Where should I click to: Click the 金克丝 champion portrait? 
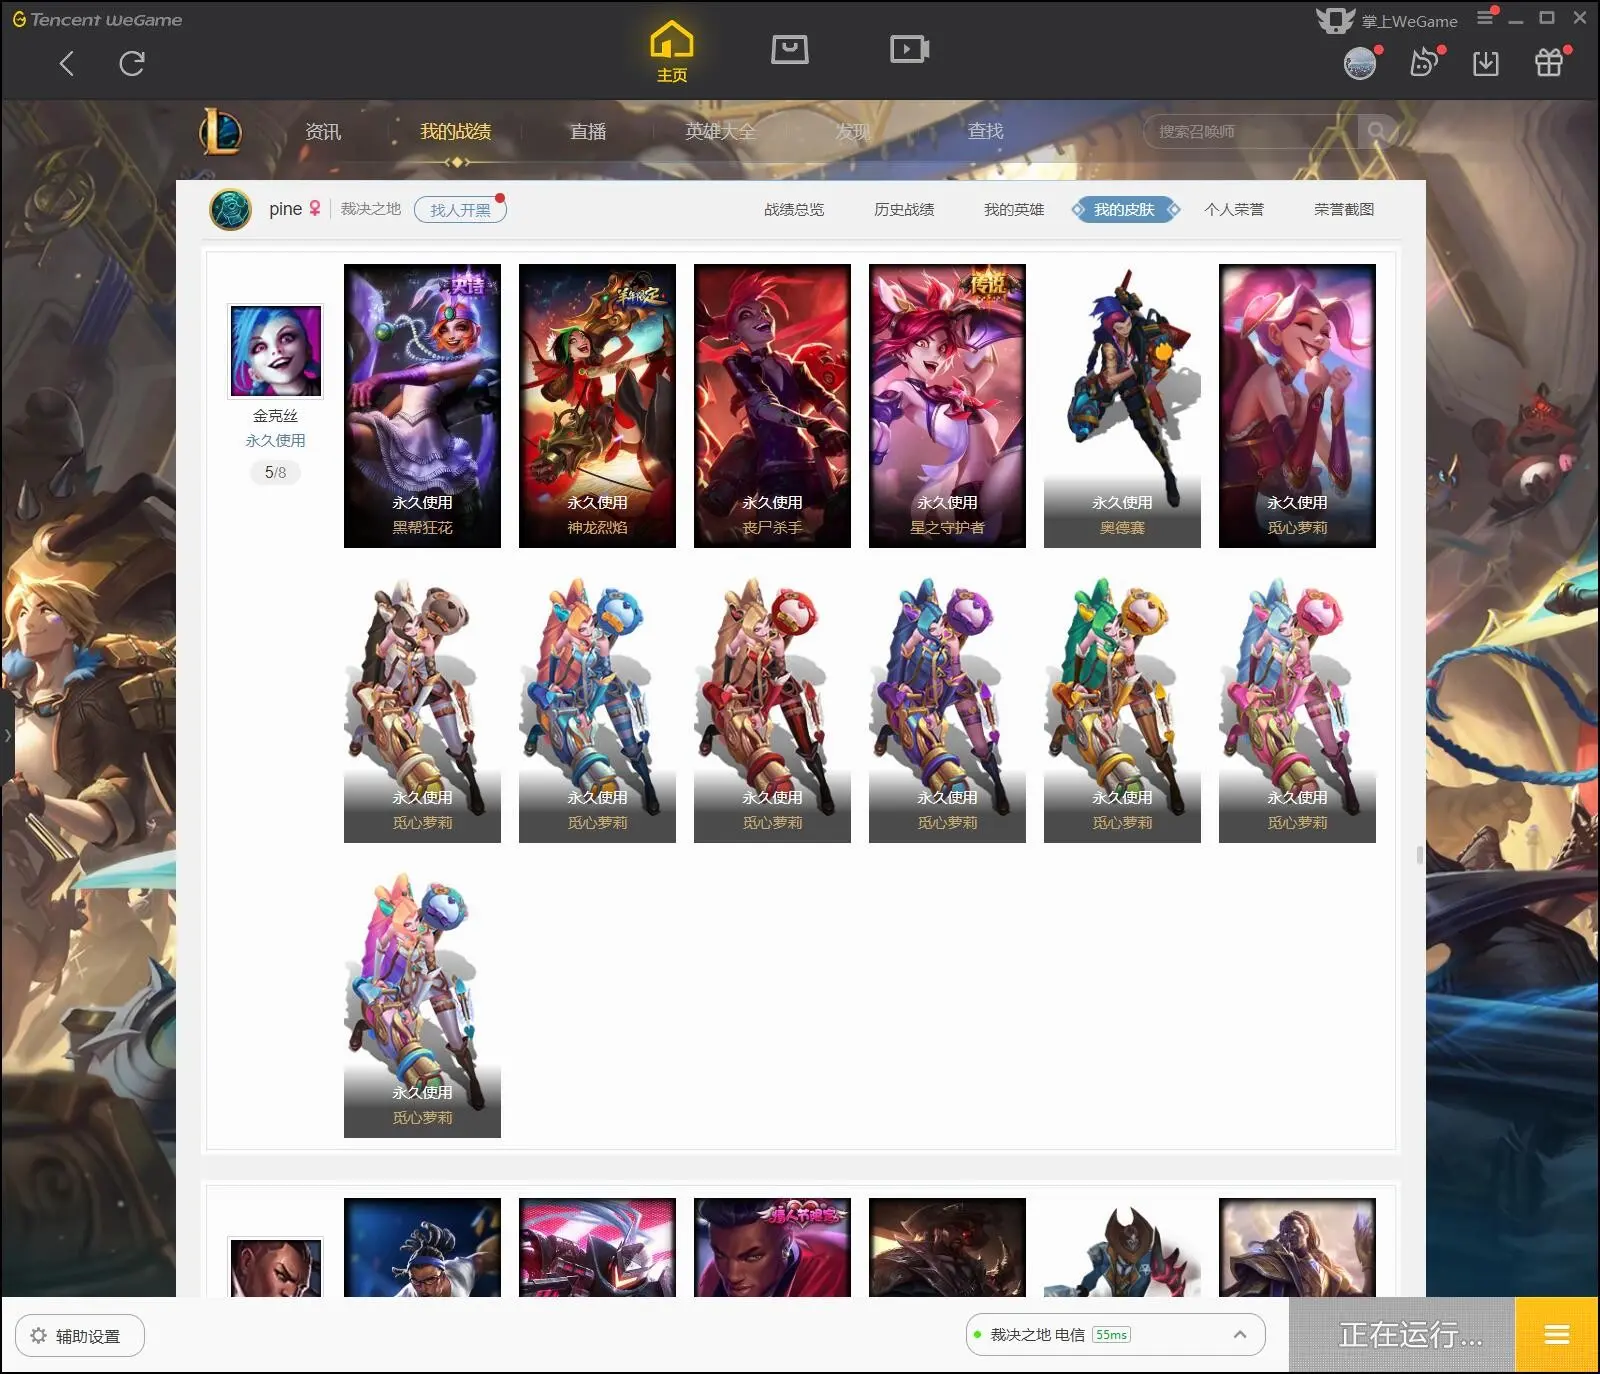tap(276, 351)
